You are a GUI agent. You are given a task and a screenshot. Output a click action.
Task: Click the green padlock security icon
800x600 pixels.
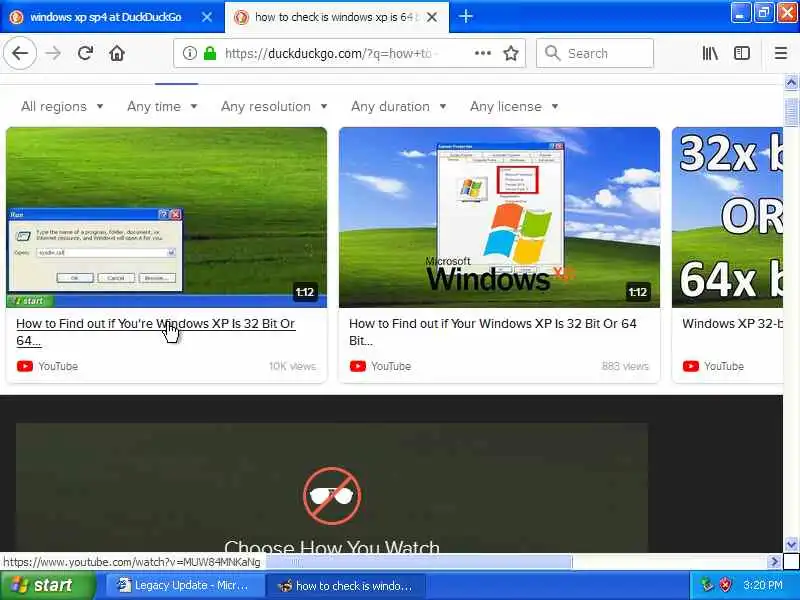point(210,53)
